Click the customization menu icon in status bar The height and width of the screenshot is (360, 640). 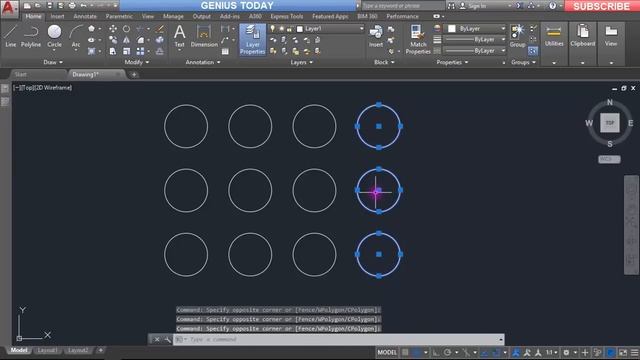point(634,352)
